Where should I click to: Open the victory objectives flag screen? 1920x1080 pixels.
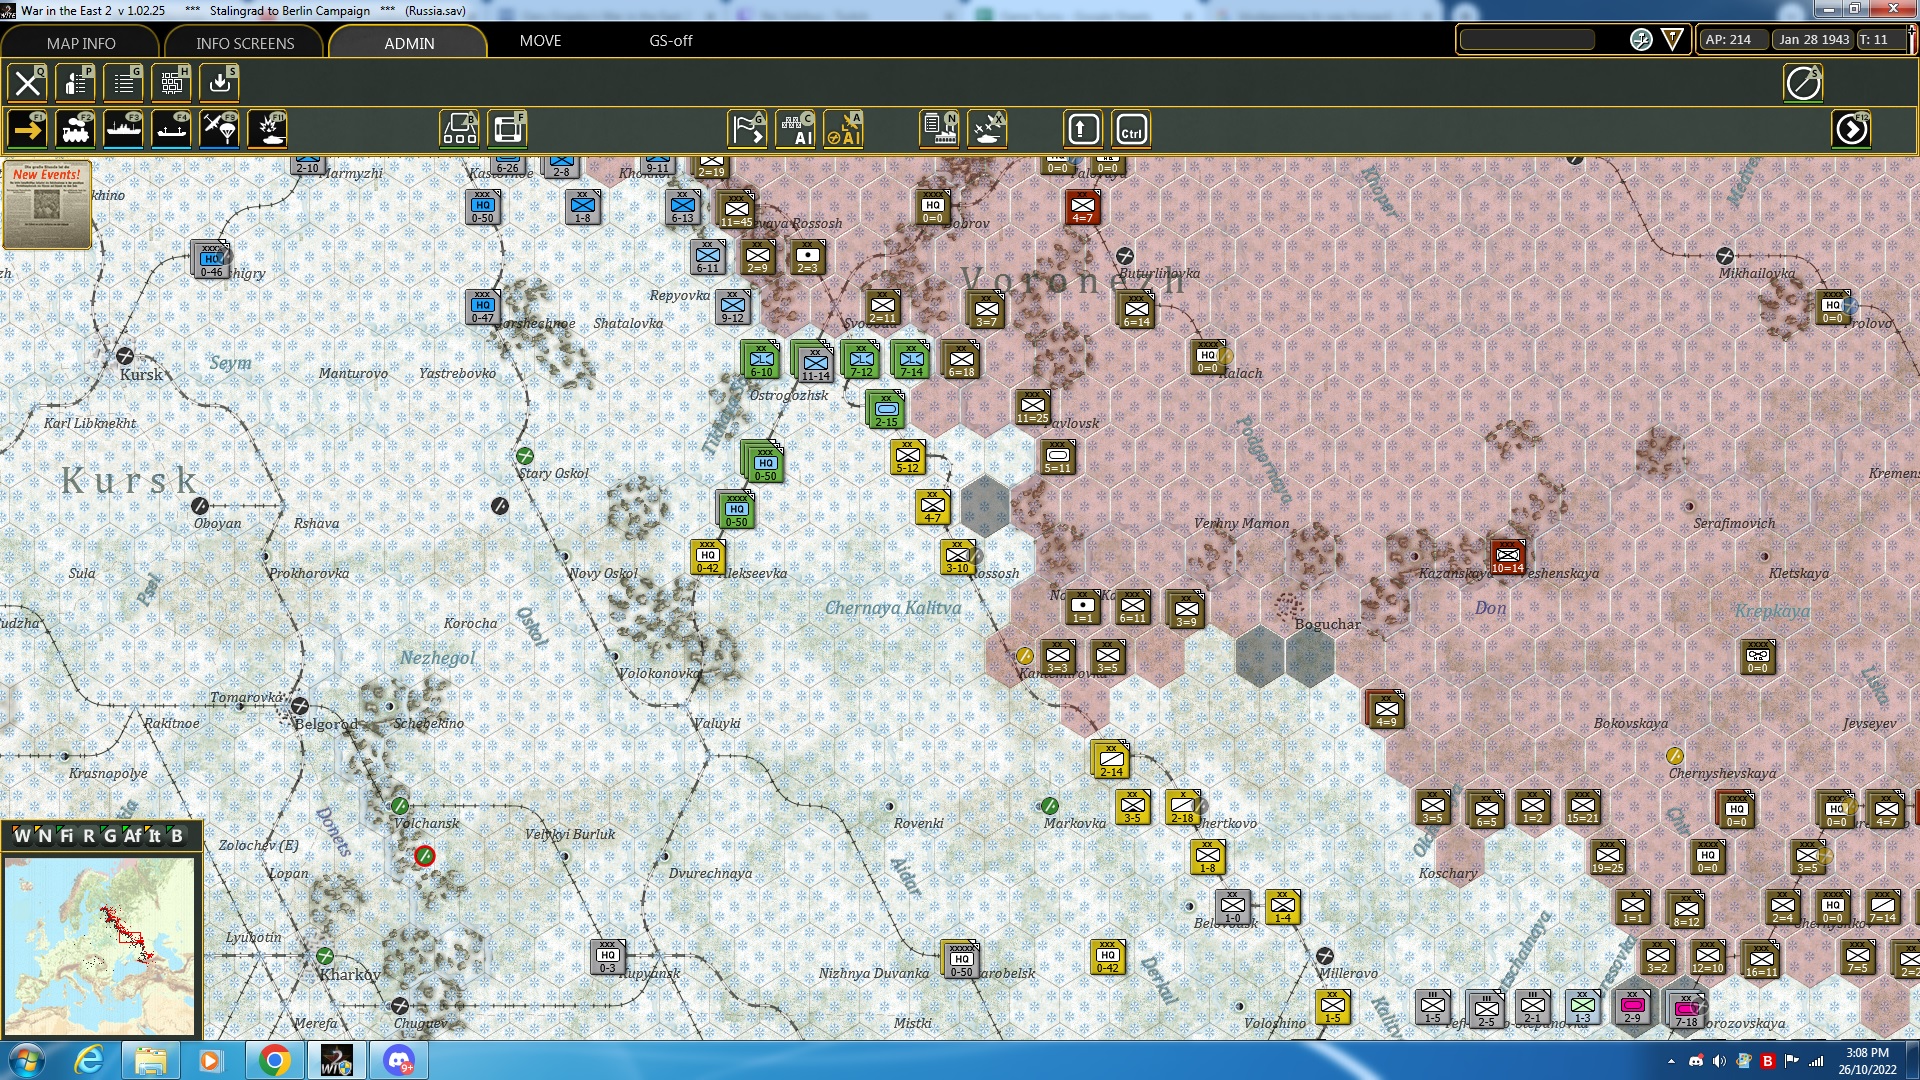coord(746,128)
